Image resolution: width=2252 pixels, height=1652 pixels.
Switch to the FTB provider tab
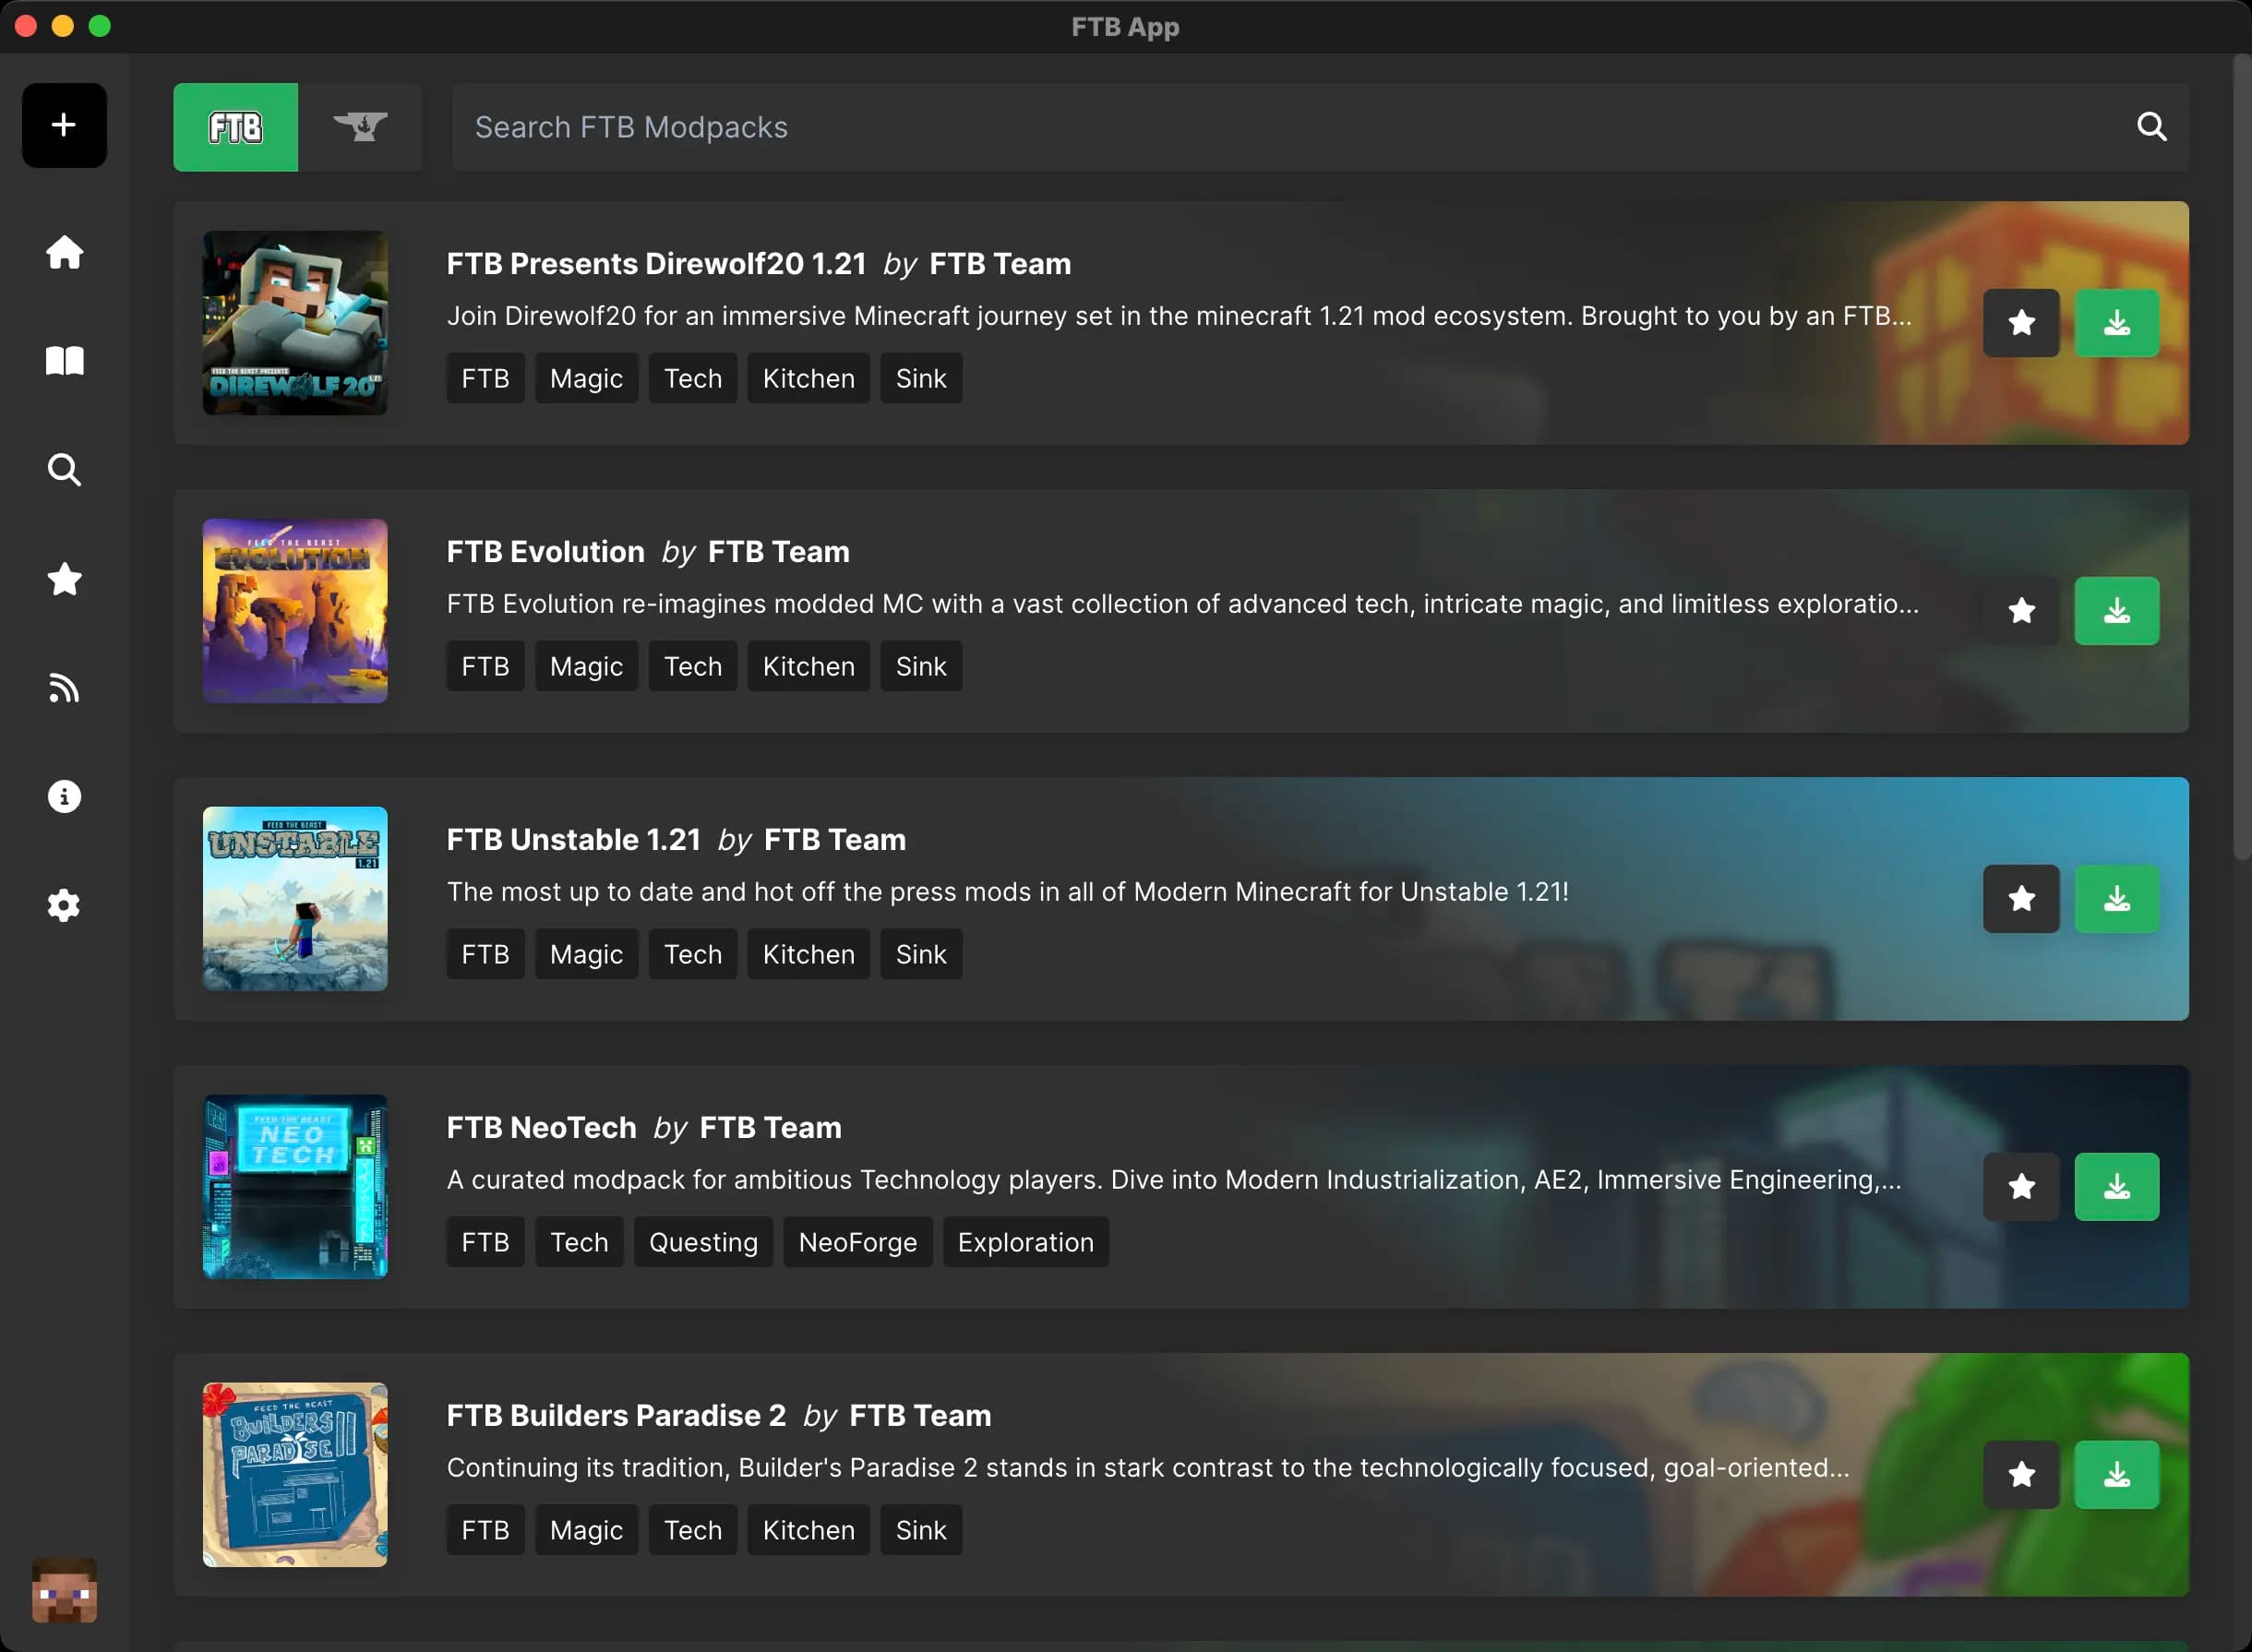(x=235, y=127)
